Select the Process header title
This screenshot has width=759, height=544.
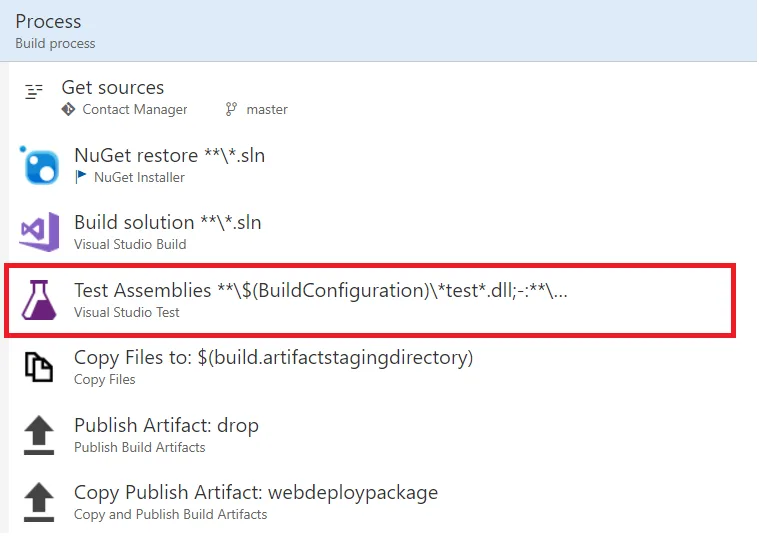(48, 21)
